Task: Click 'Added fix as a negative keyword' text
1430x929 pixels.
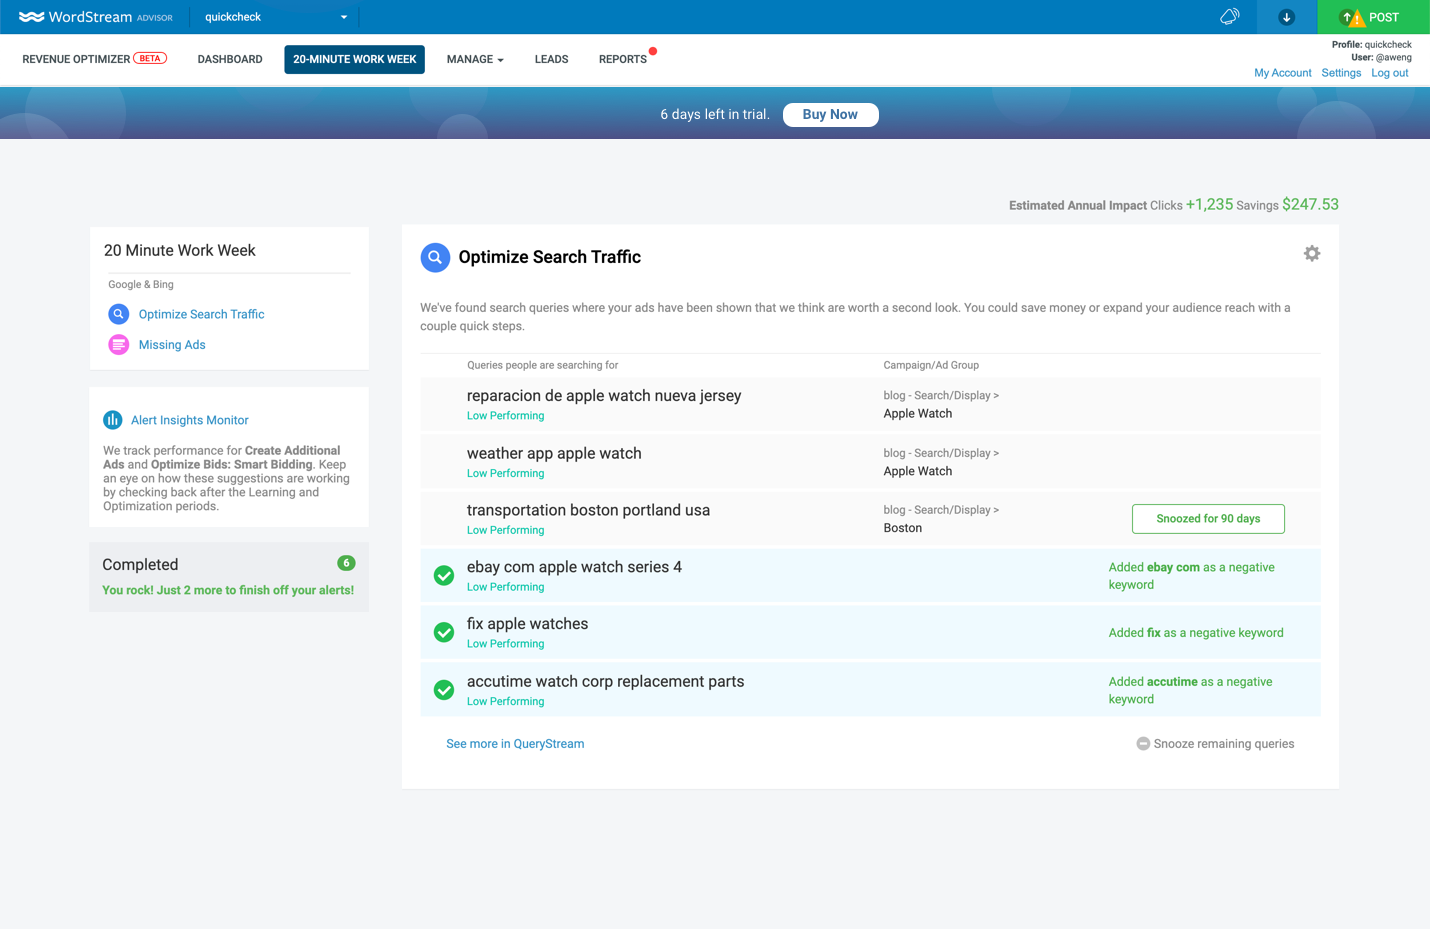Action: pyautogui.click(x=1196, y=633)
